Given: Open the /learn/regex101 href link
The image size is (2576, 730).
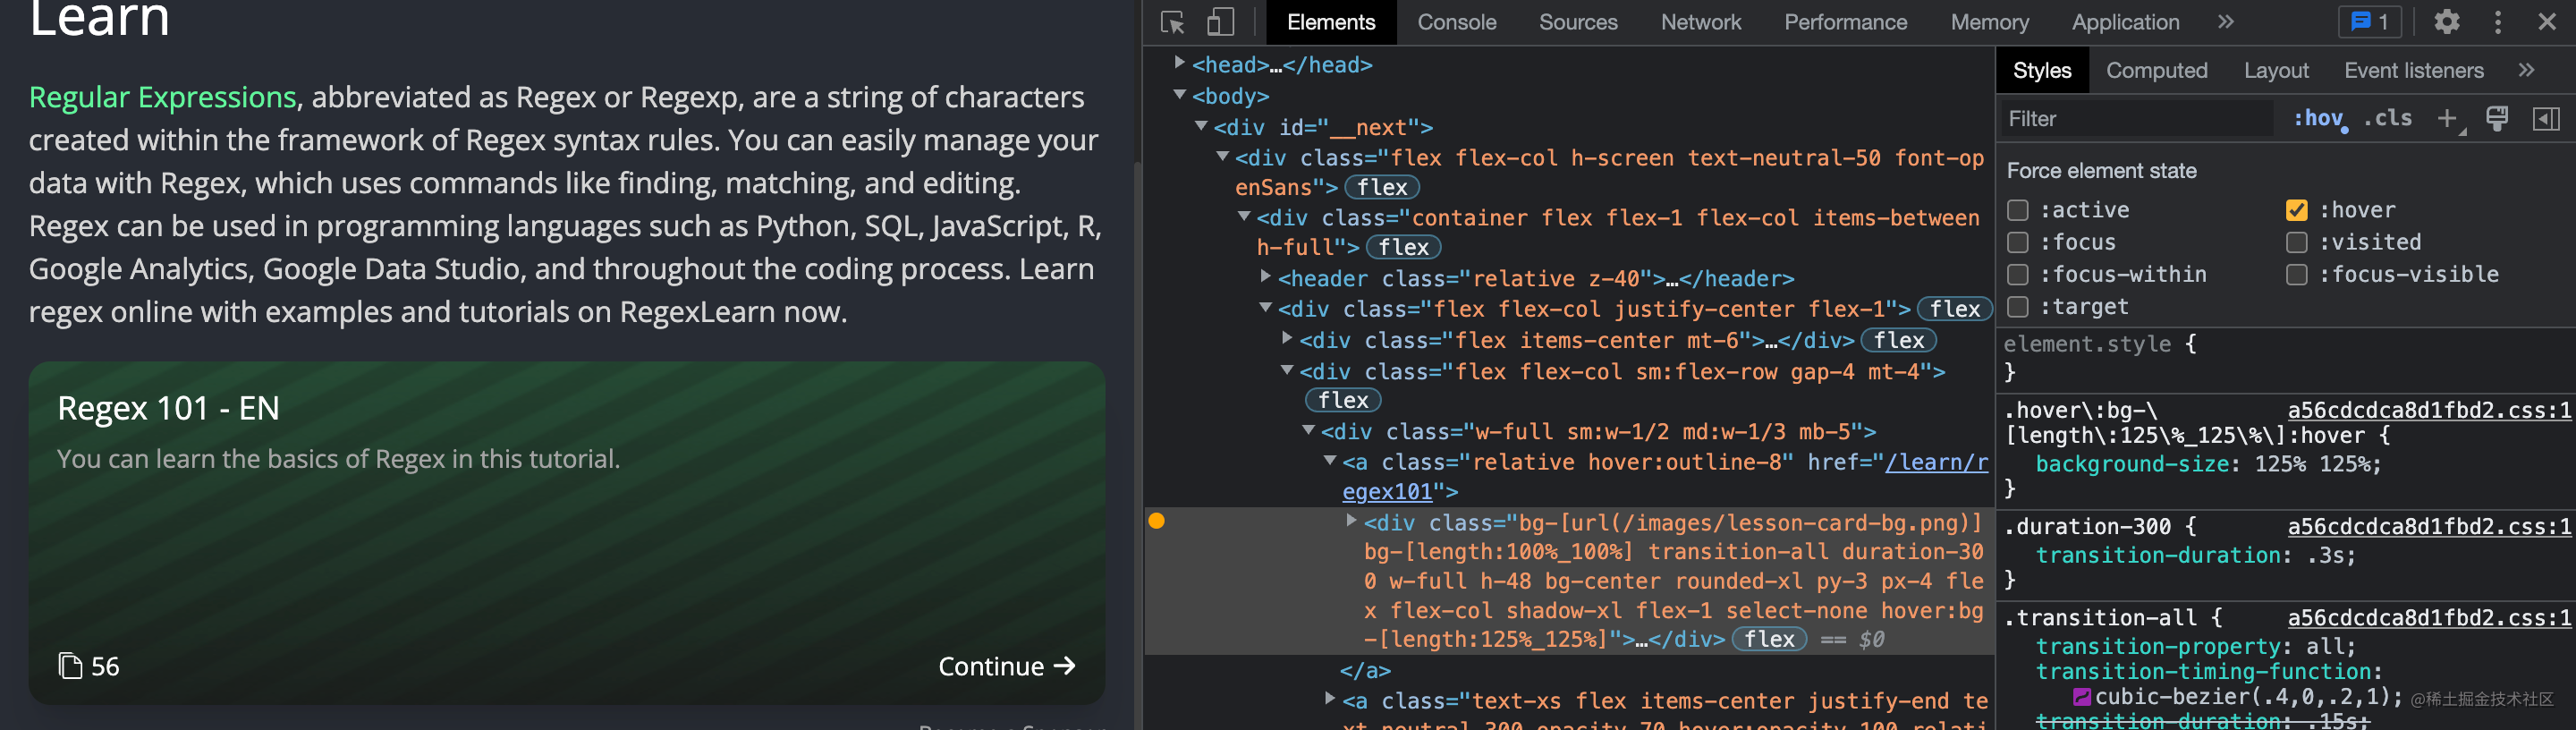Looking at the screenshot, I should (x=1665, y=477).
